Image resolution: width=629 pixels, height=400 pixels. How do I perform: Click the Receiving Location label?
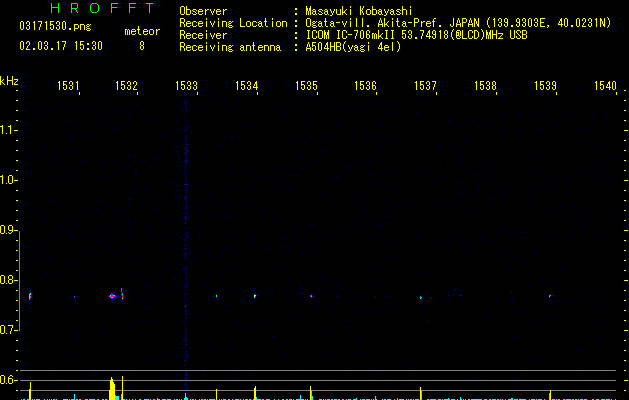[233, 23]
